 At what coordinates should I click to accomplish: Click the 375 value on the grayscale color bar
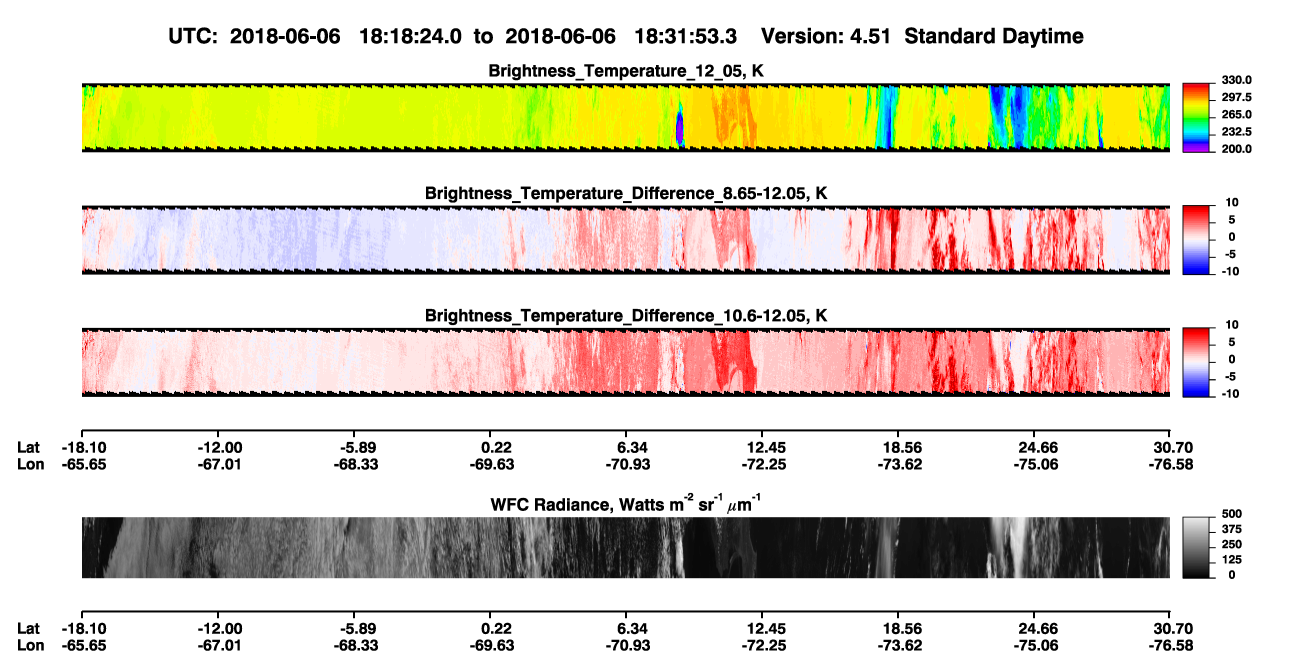(x=1230, y=529)
